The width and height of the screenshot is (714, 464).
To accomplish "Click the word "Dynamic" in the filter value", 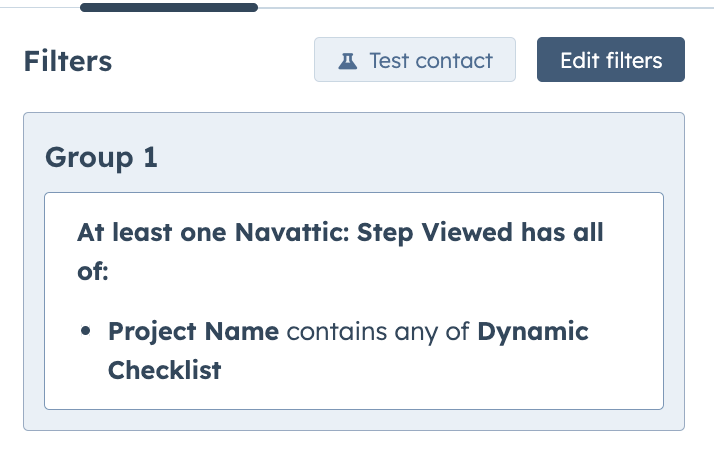I will pyautogui.click(x=533, y=332).
